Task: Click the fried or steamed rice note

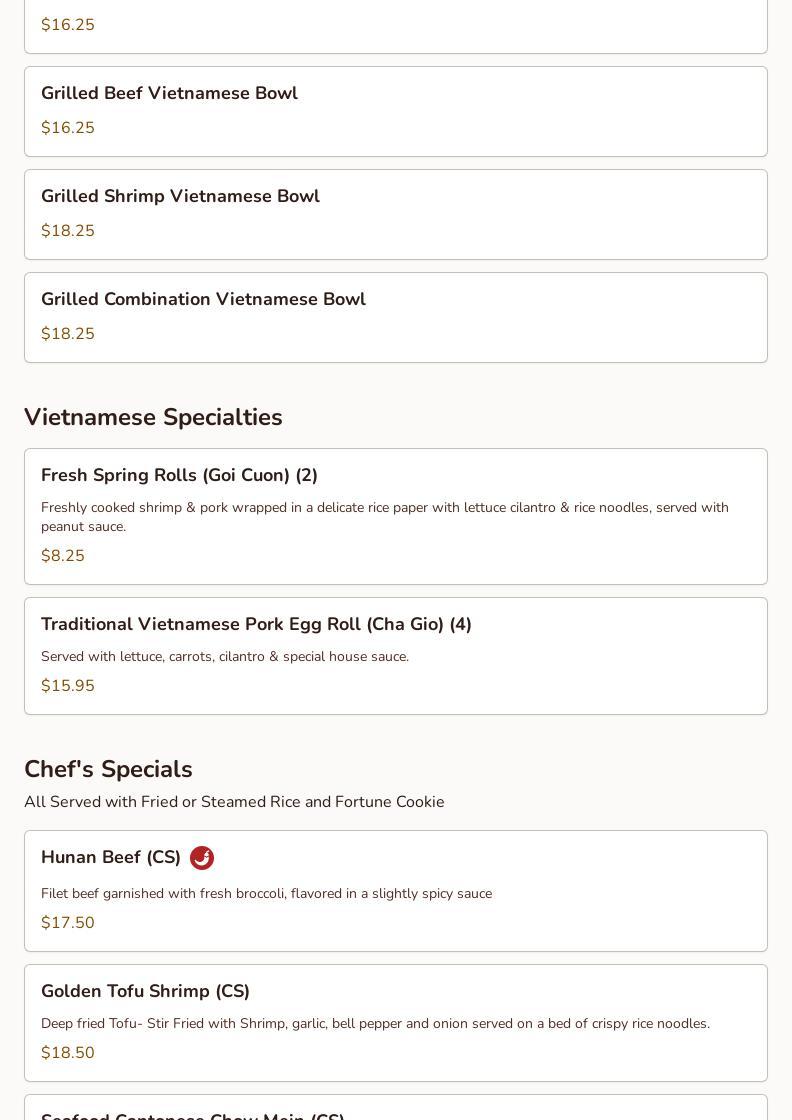Action: coord(234,802)
